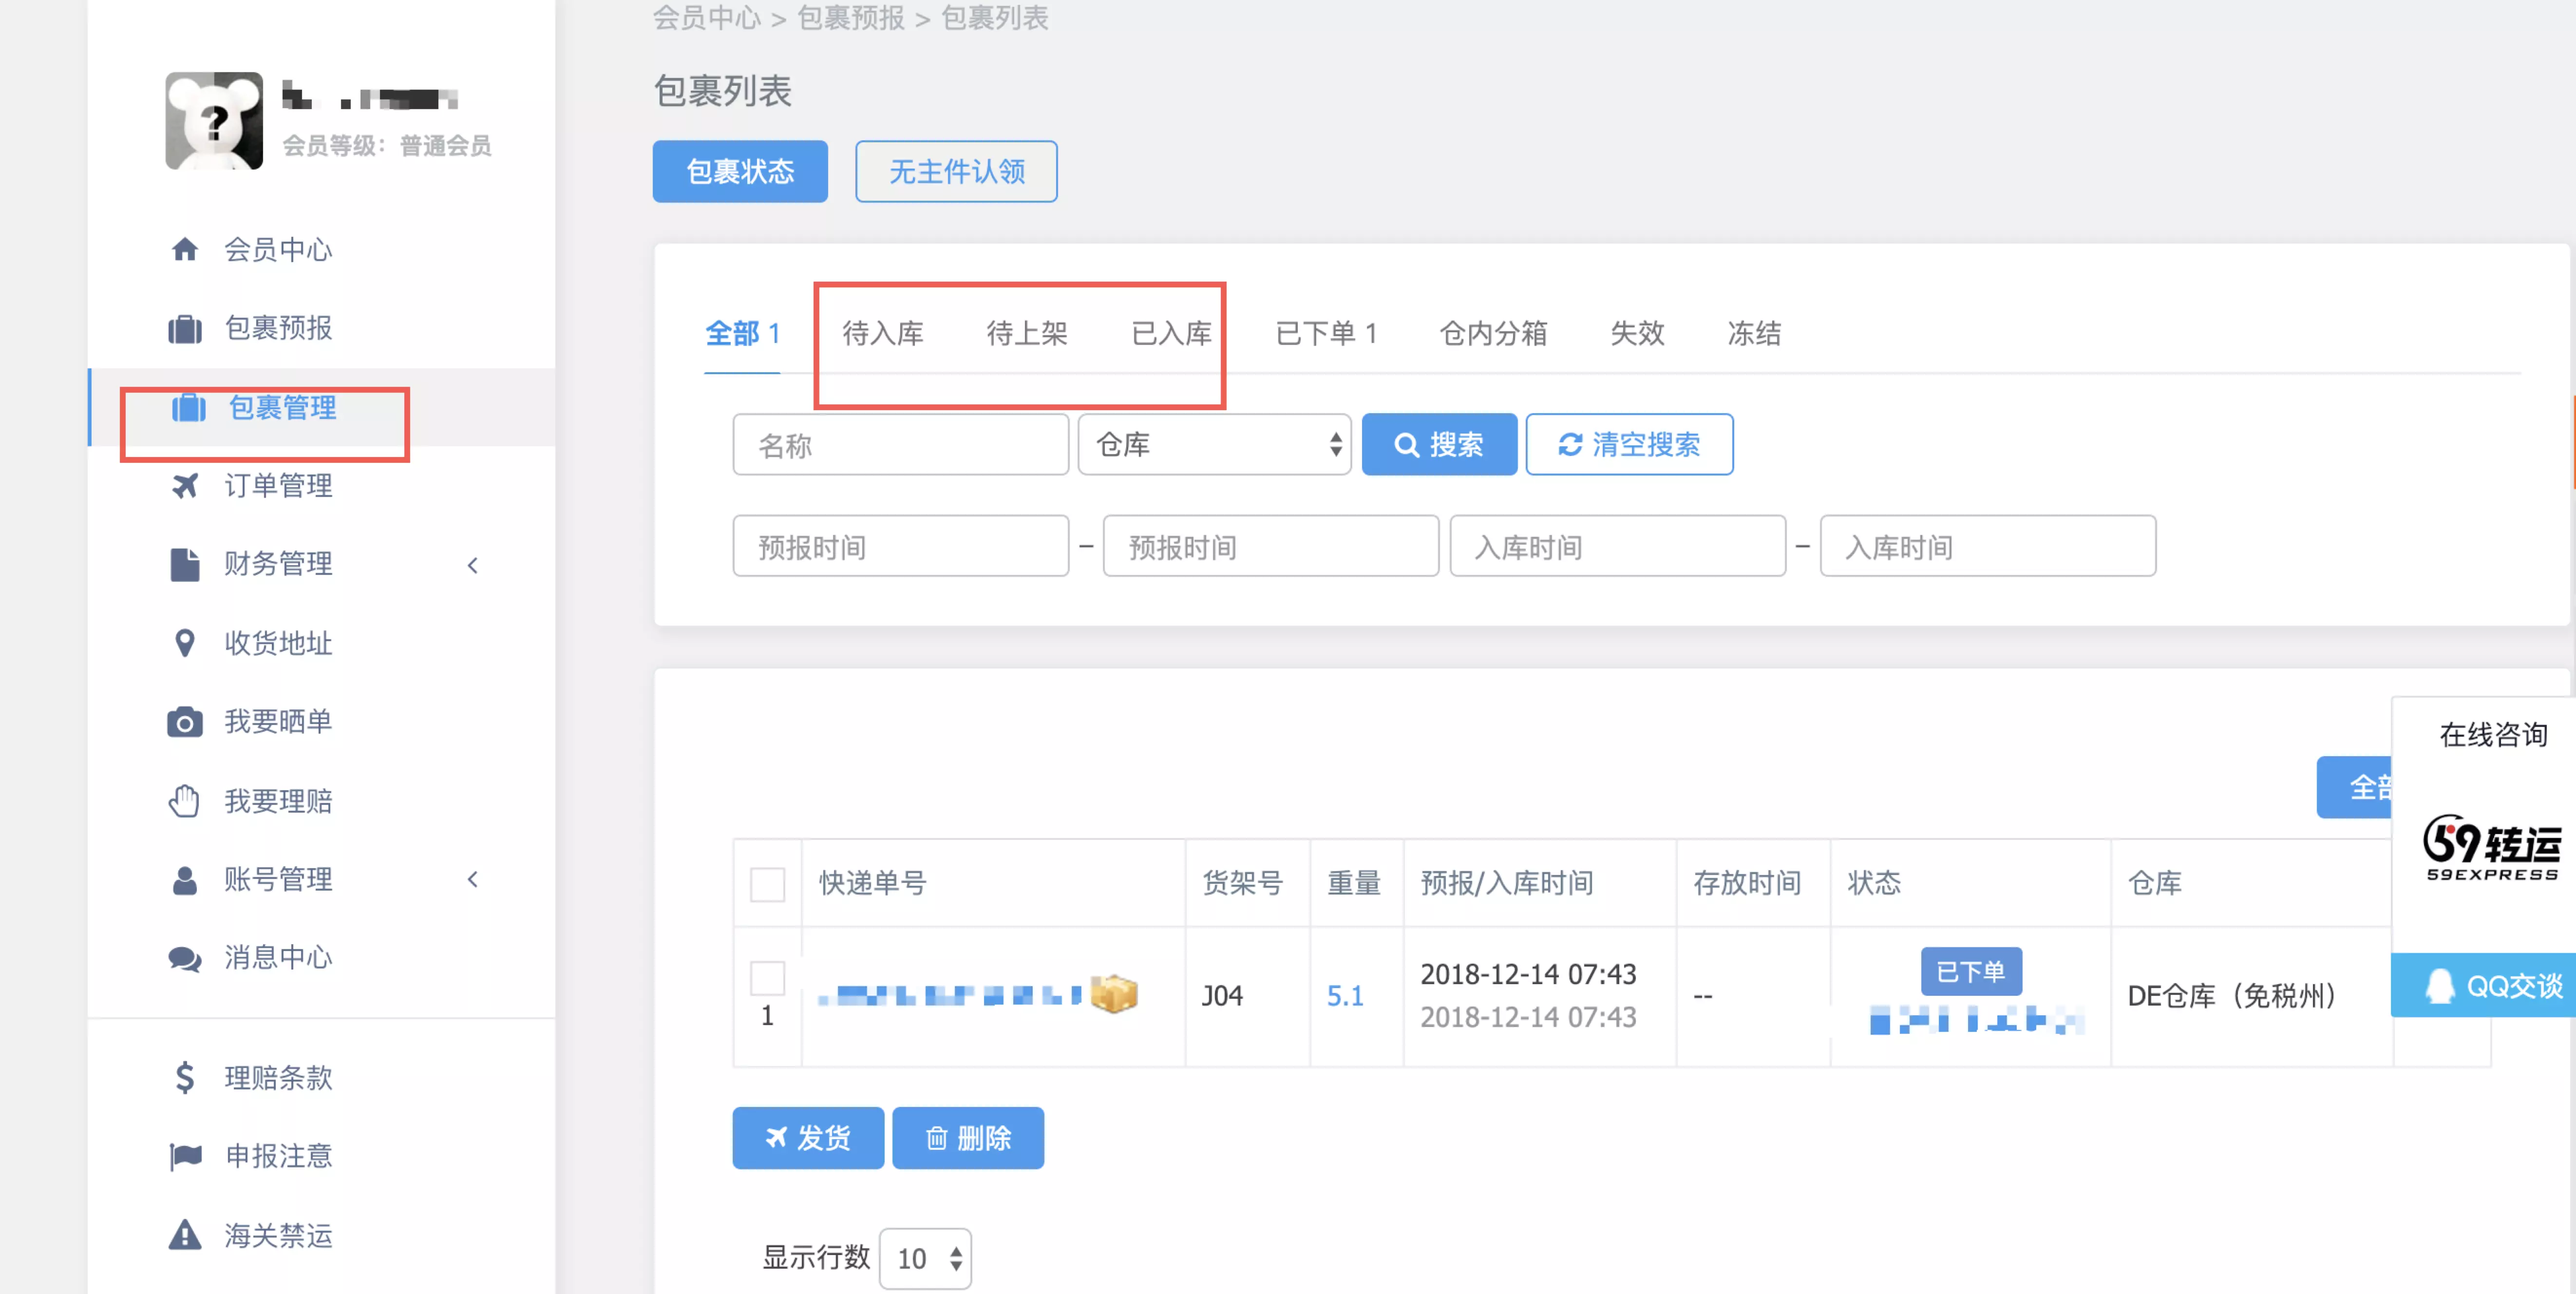Open 收货地址 in the sidebar
Viewport: 2576px width, 1294px height.
[278, 643]
